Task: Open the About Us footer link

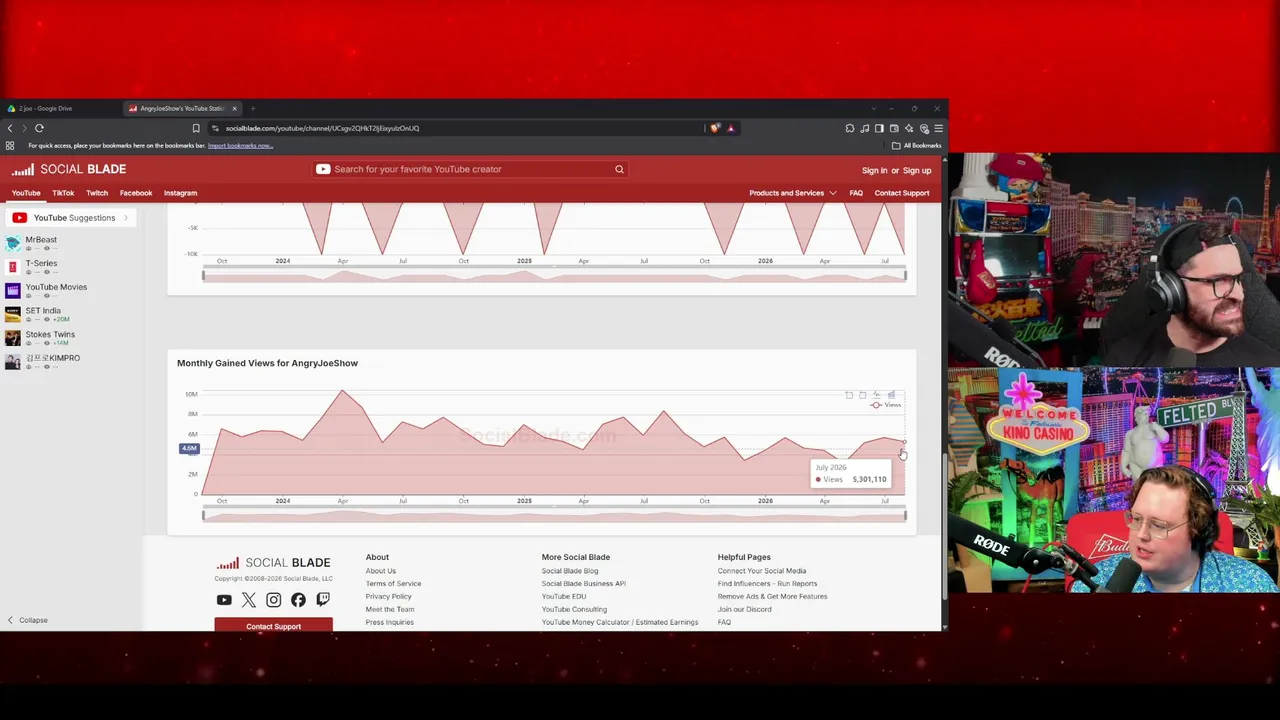Action: pyautogui.click(x=380, y=571)
